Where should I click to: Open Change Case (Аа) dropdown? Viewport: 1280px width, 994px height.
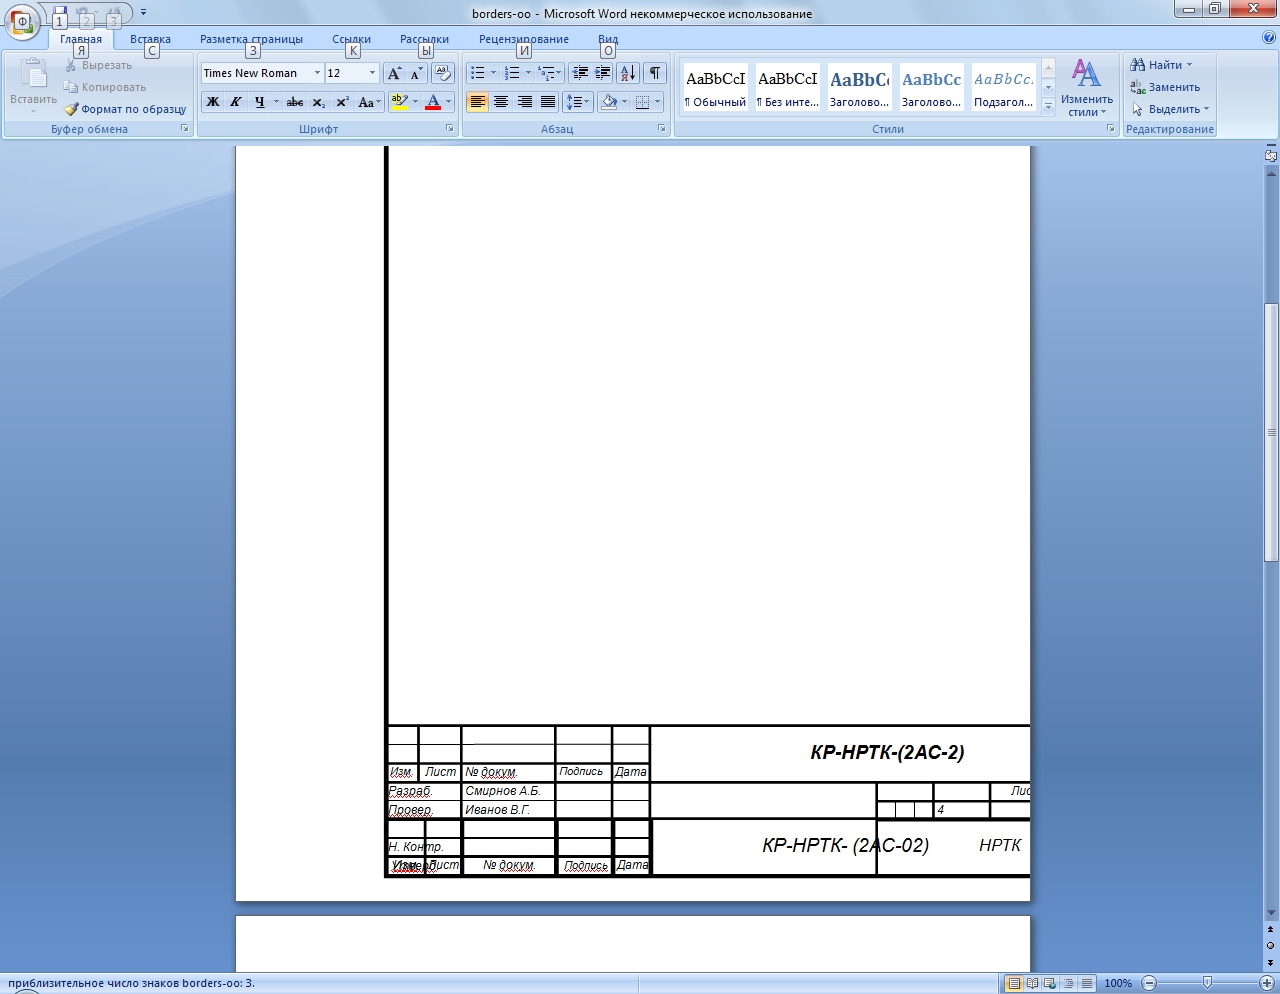pos(369,102)
